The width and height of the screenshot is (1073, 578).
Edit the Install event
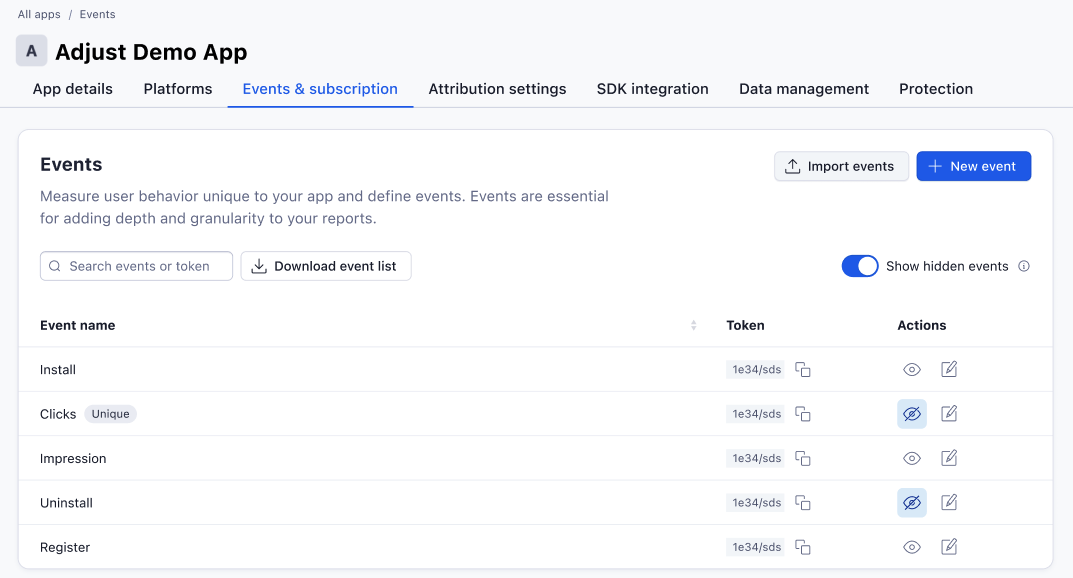[x=949, y=370]
